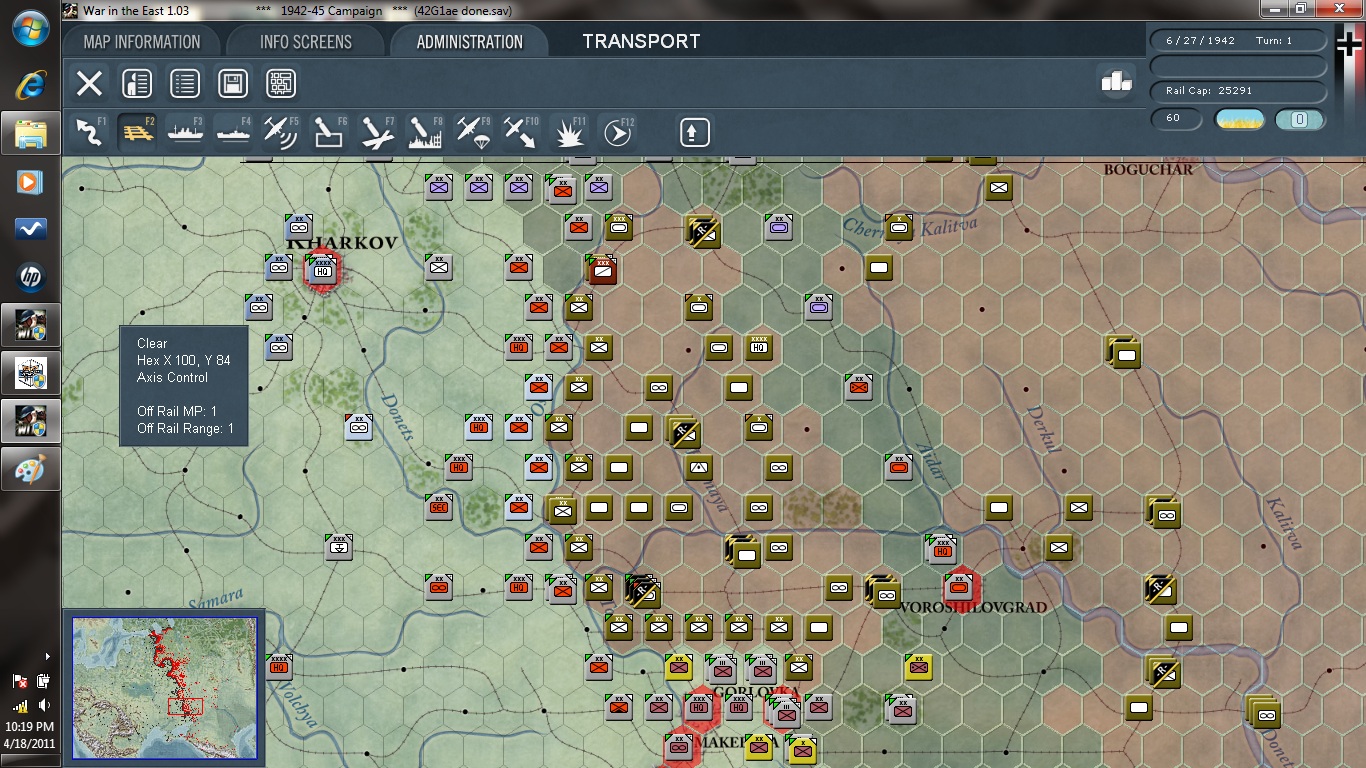Click the date and turn display
The width and height of the screenshot is (1366, 768).
point(1240,41)
